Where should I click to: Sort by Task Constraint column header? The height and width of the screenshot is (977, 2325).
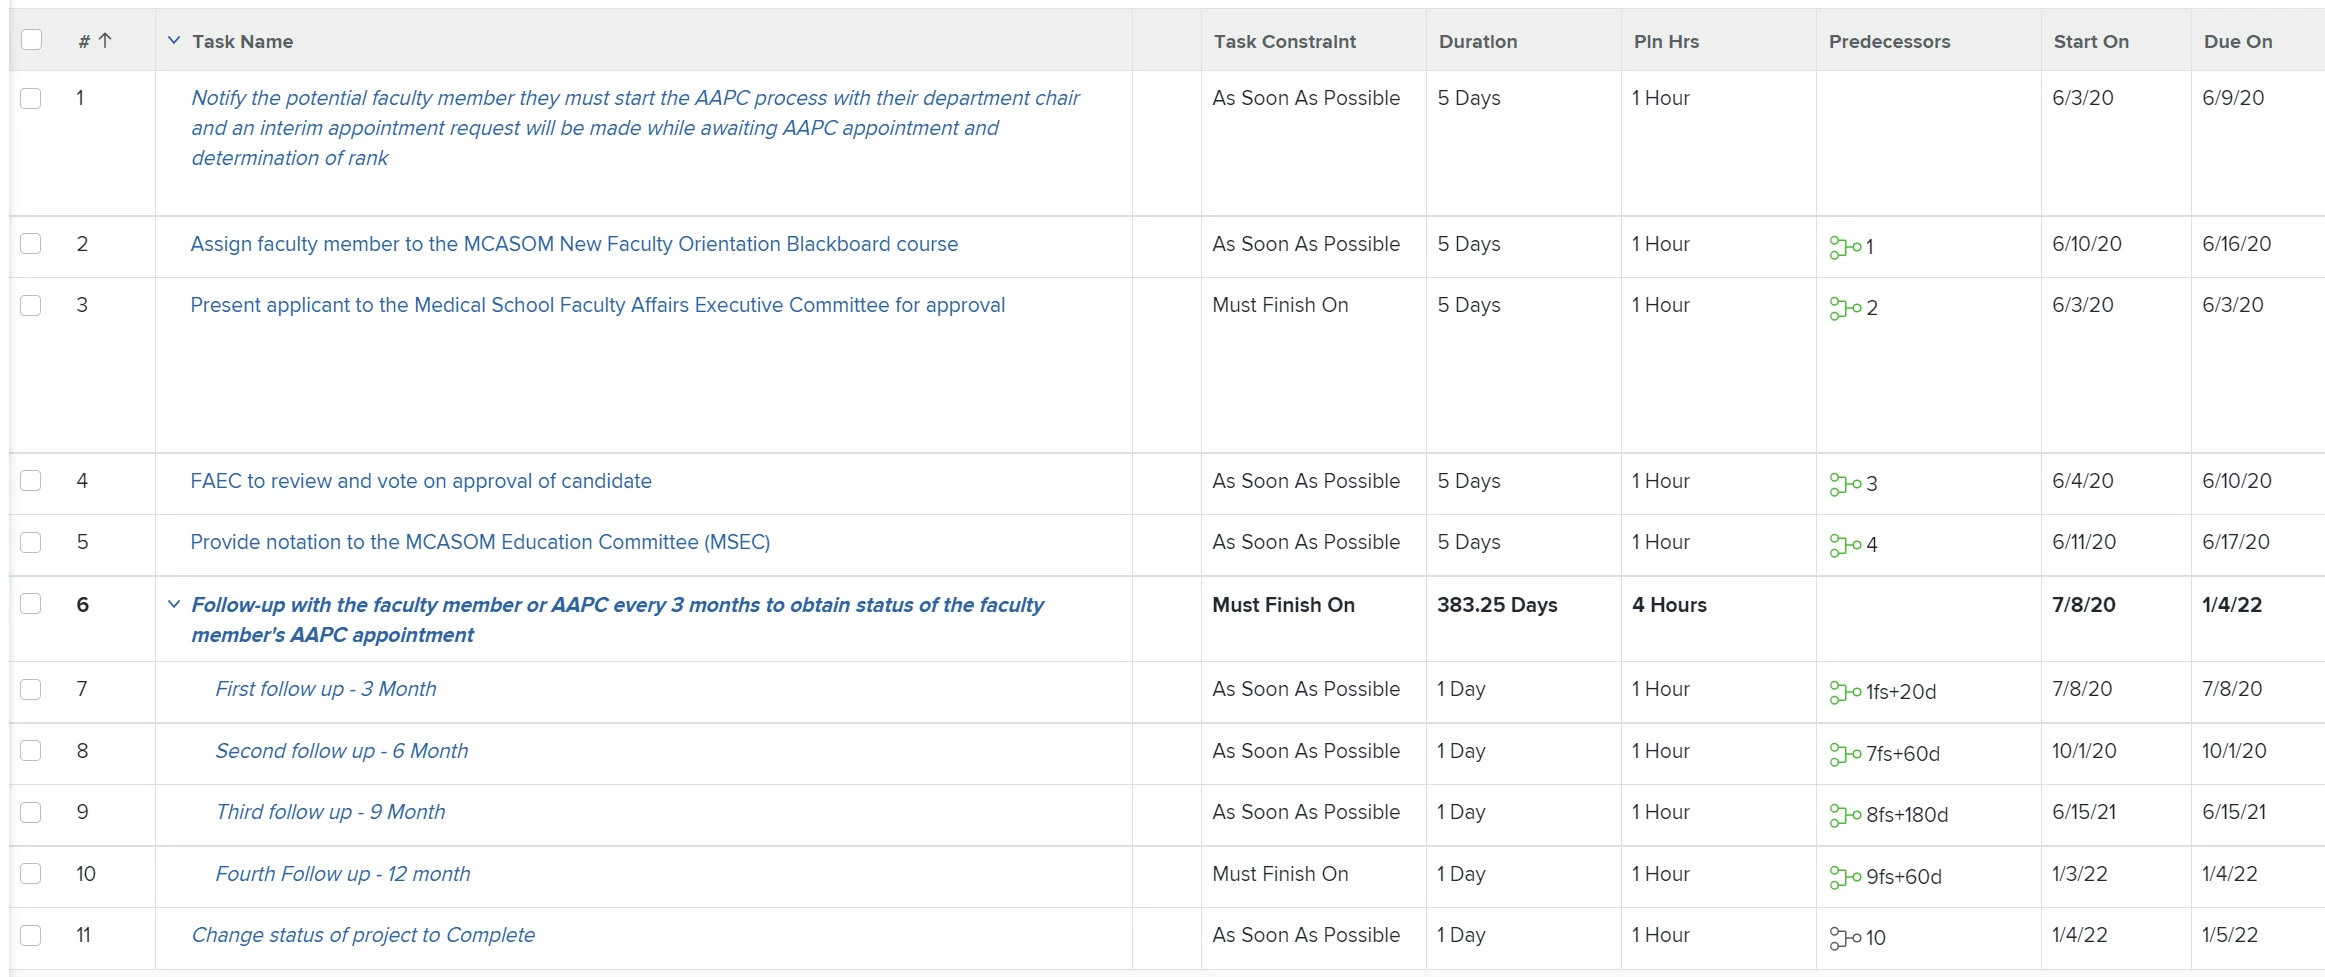tap(1285, 41)
